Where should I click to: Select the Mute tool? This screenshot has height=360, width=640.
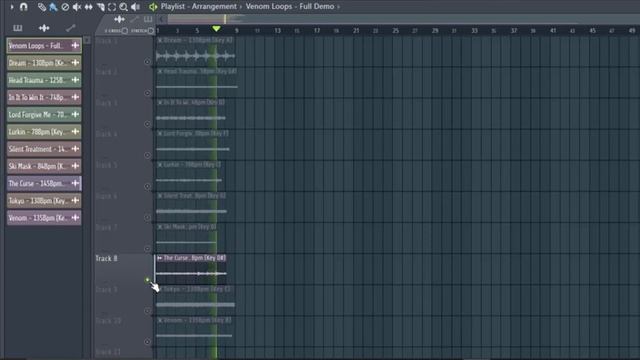(76, 7)
